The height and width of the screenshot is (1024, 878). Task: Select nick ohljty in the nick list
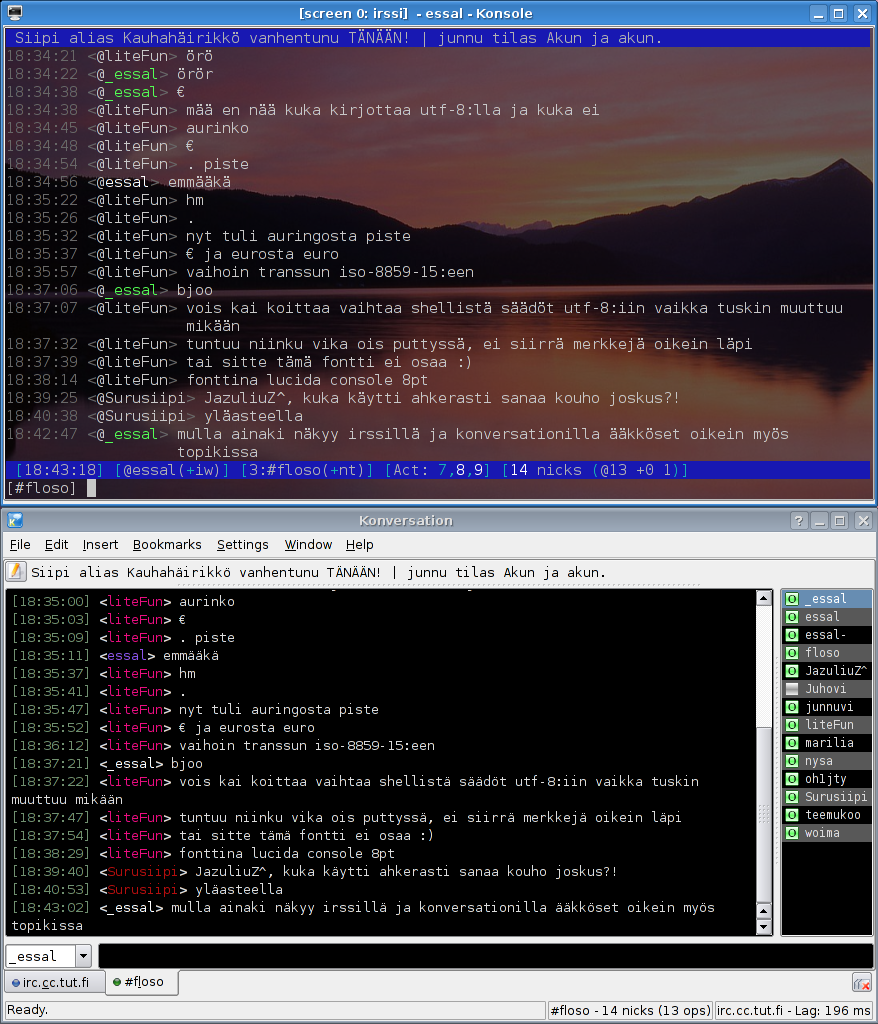[826, 779]
